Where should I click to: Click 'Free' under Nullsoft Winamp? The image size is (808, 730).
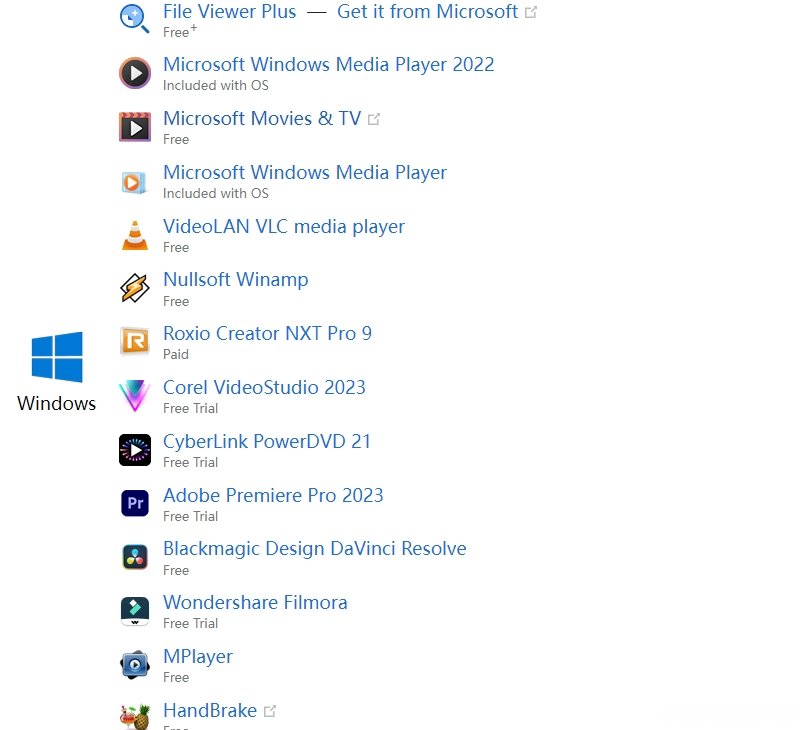(x=176, y=301)
